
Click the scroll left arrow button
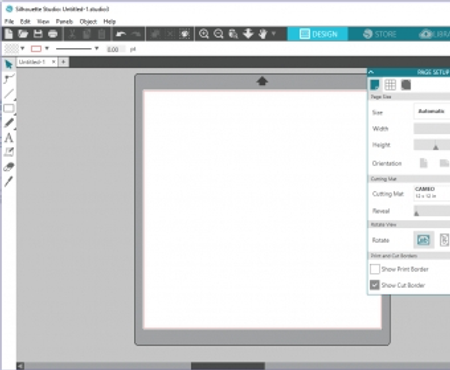(x=20, y=366)
